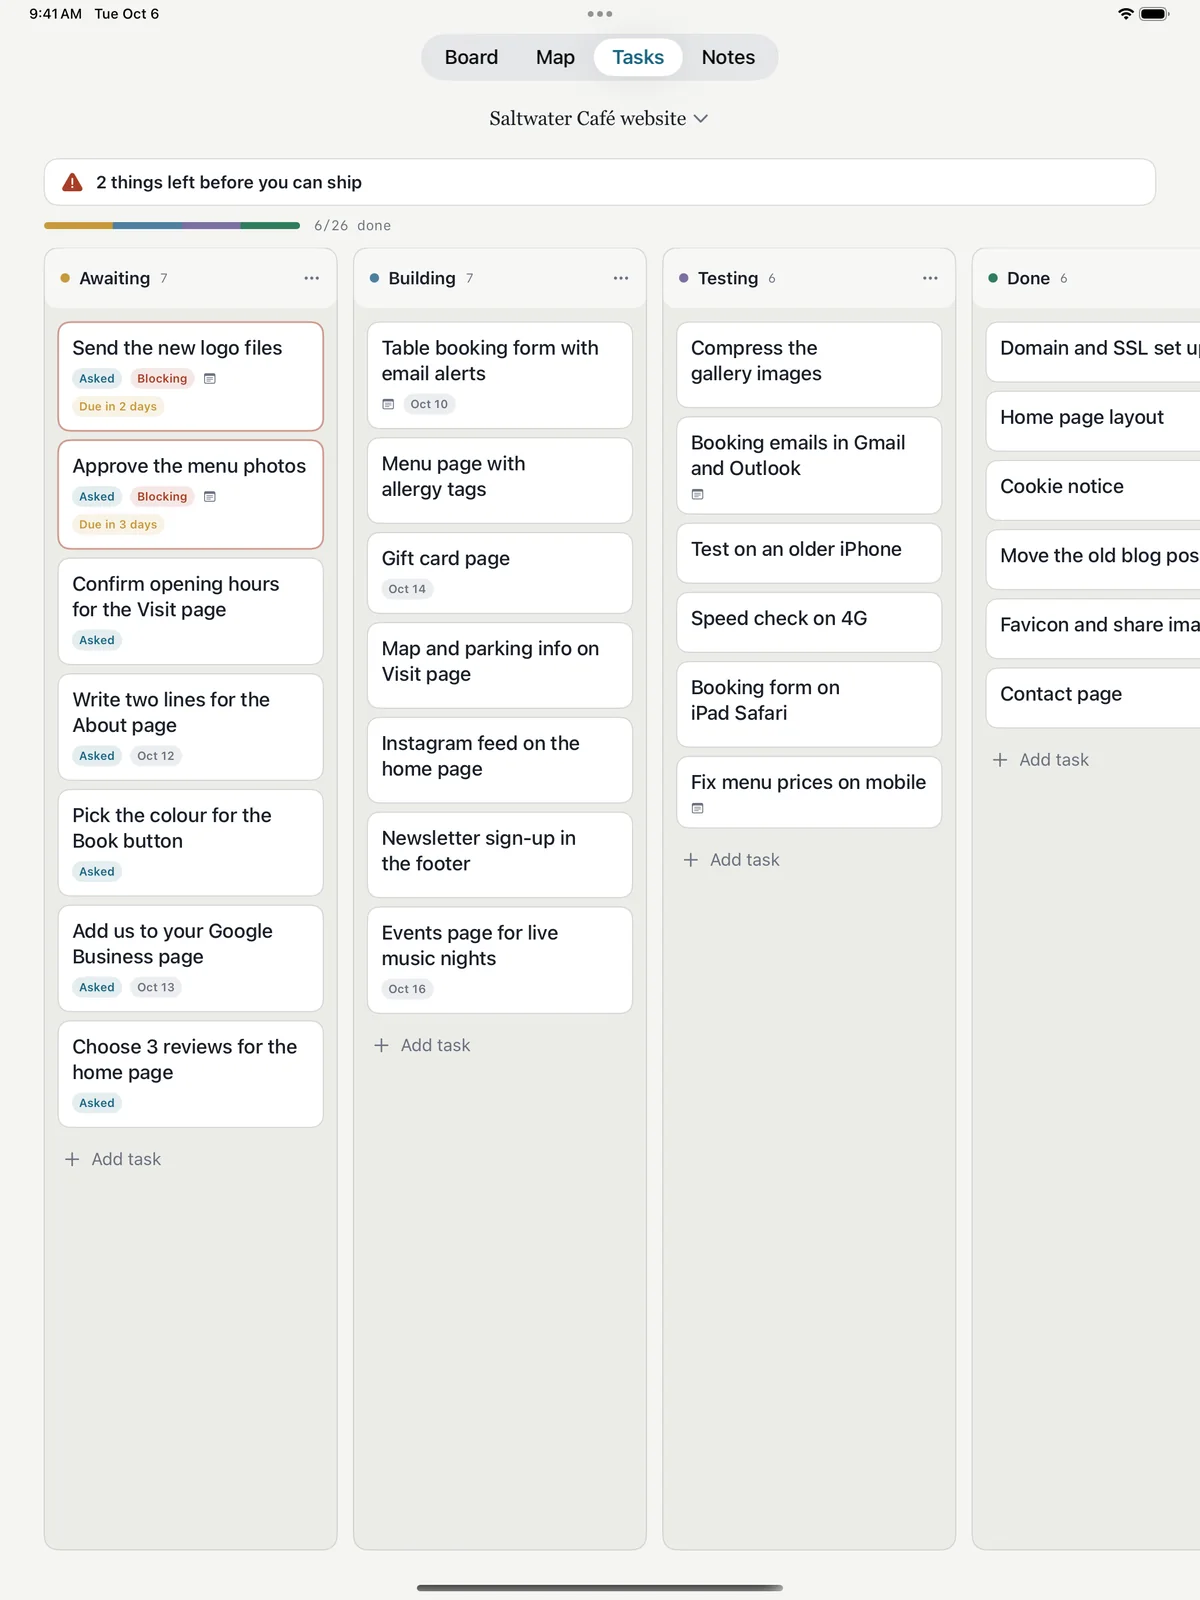The image size is (1200, 1600).
Task: Click the Oct 13 date chip
Action: [x=156, y=988]
